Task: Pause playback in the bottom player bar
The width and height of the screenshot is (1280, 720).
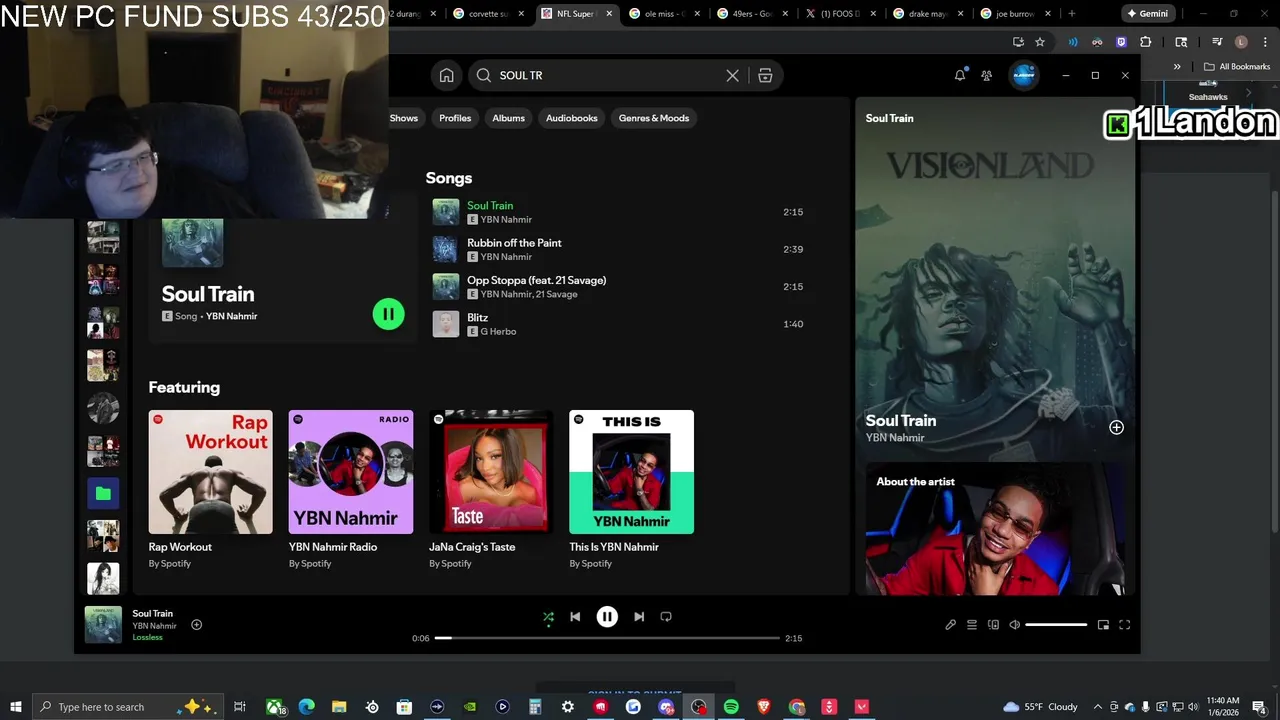Action: click(607, 617)
